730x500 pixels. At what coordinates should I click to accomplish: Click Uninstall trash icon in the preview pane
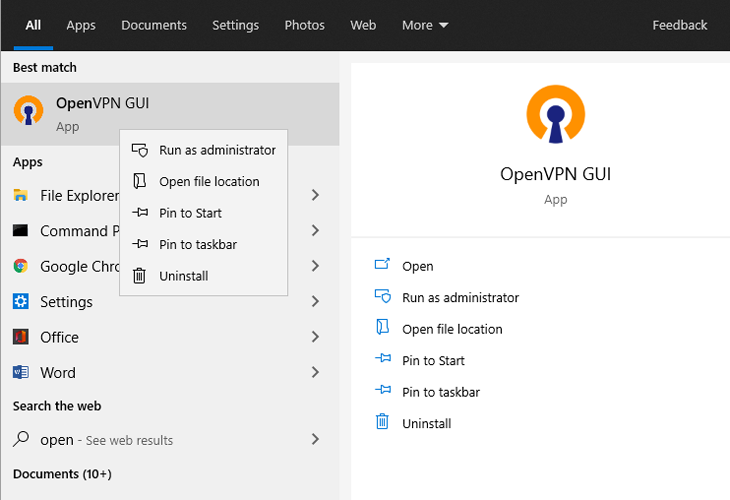pyautogui.click(x=382, y=421)
